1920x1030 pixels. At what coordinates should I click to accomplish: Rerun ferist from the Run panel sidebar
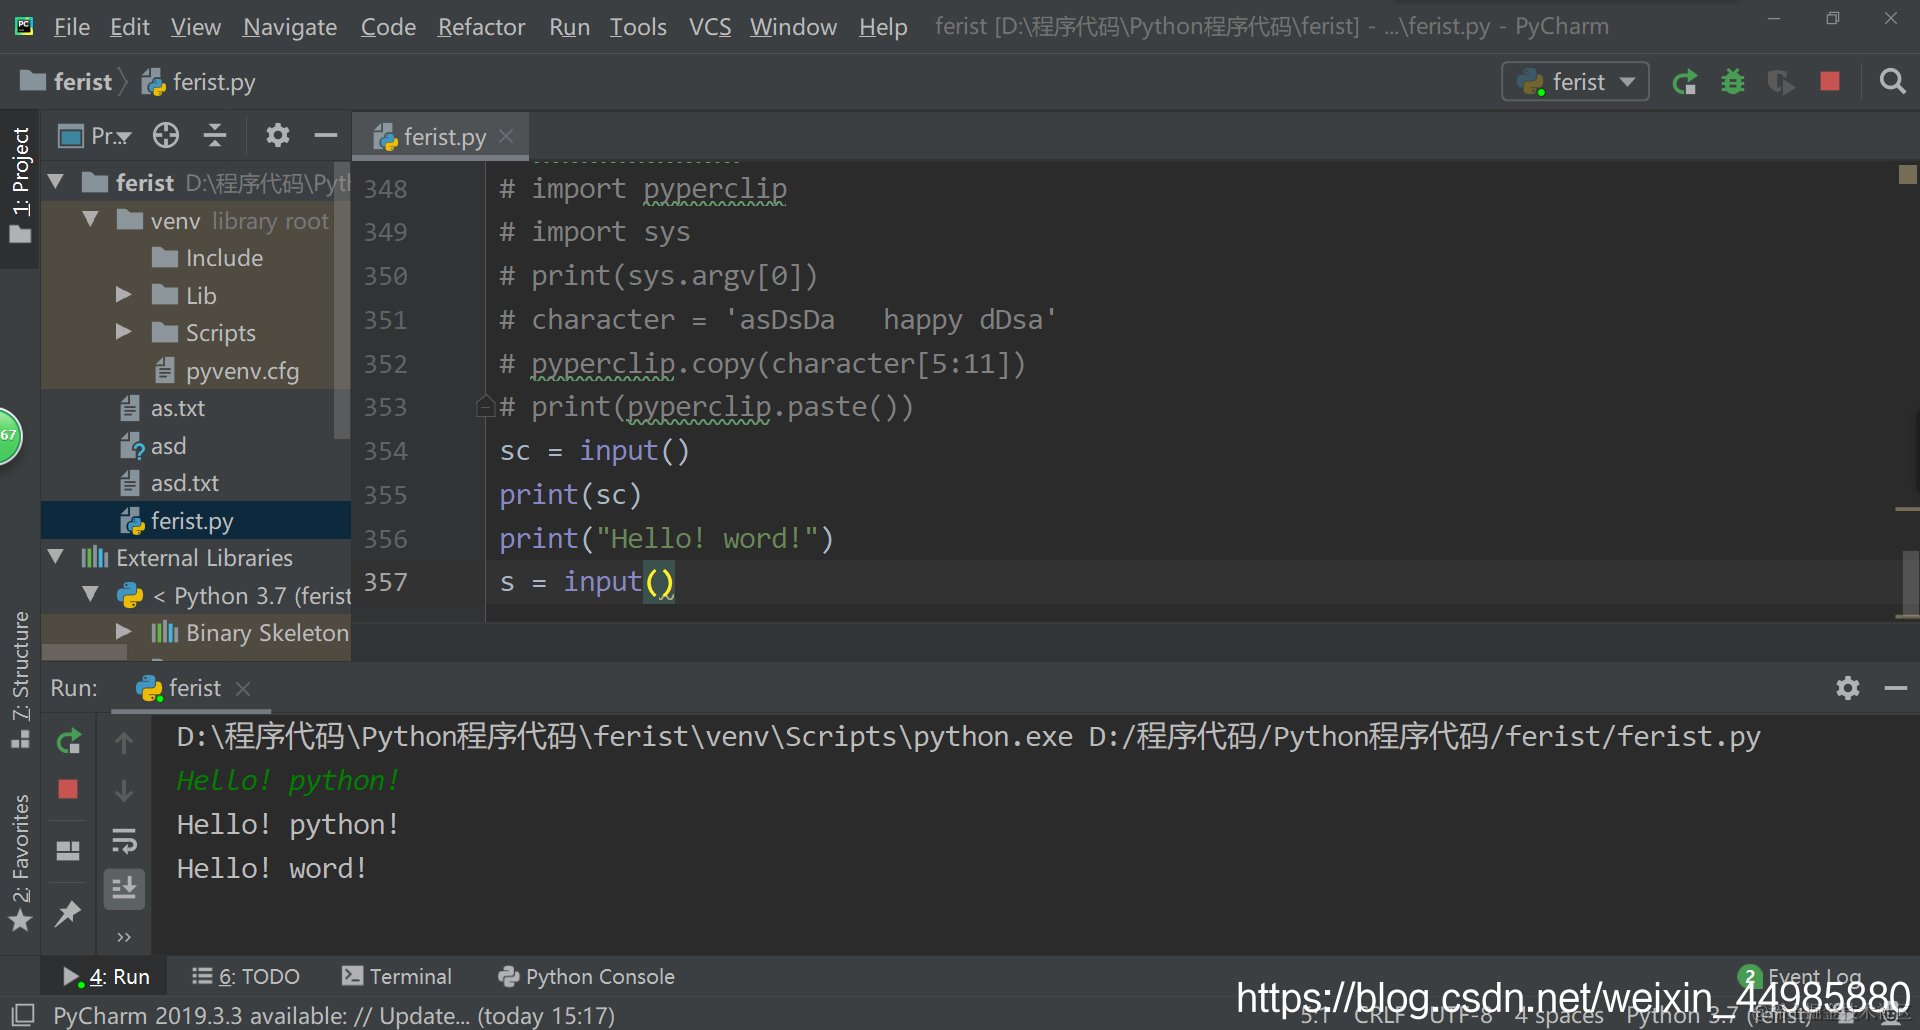pyautogui.click(x=68, y=742)
